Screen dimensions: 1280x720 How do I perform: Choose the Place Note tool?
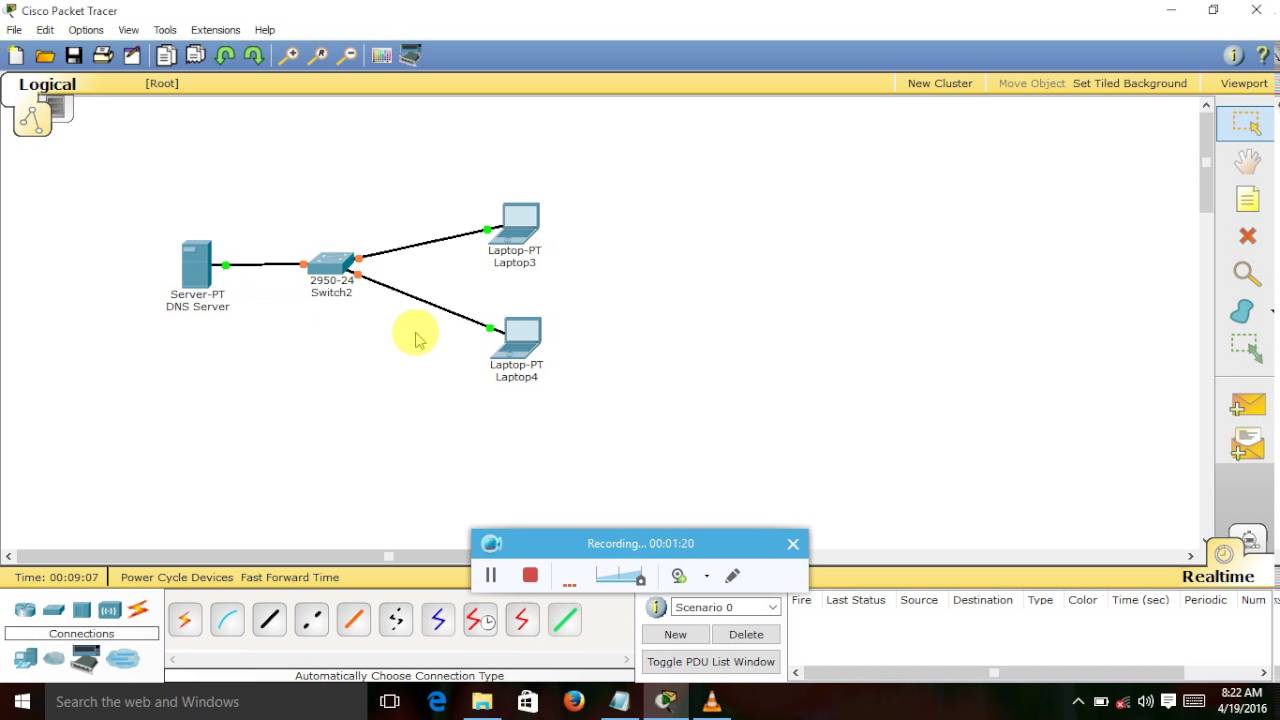[1247, 198]
